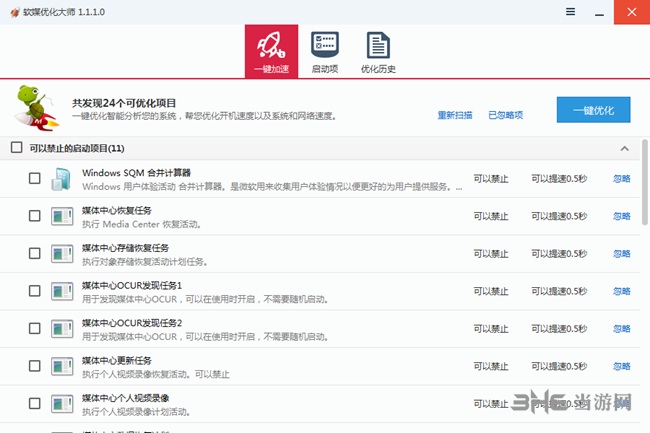Click 忽略 for 媒体中心OCUR发现任务2
This screenshot has width=650, height=433.
(622, 329)
